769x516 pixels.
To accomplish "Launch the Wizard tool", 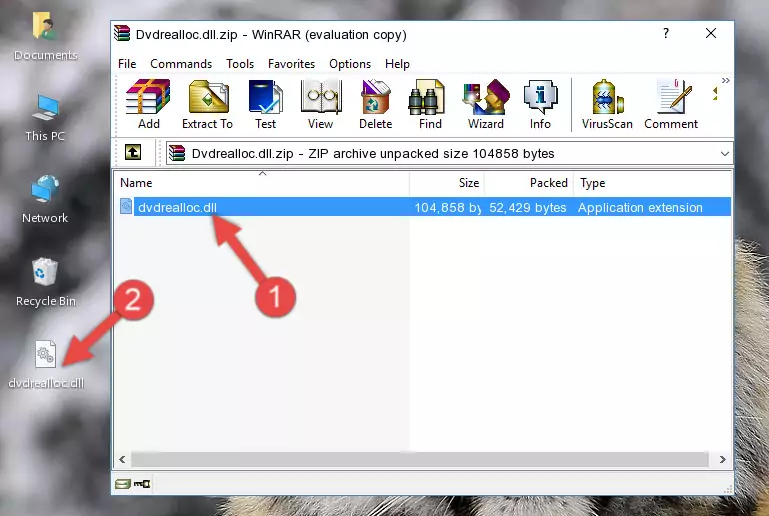I will tap(486, 104).
